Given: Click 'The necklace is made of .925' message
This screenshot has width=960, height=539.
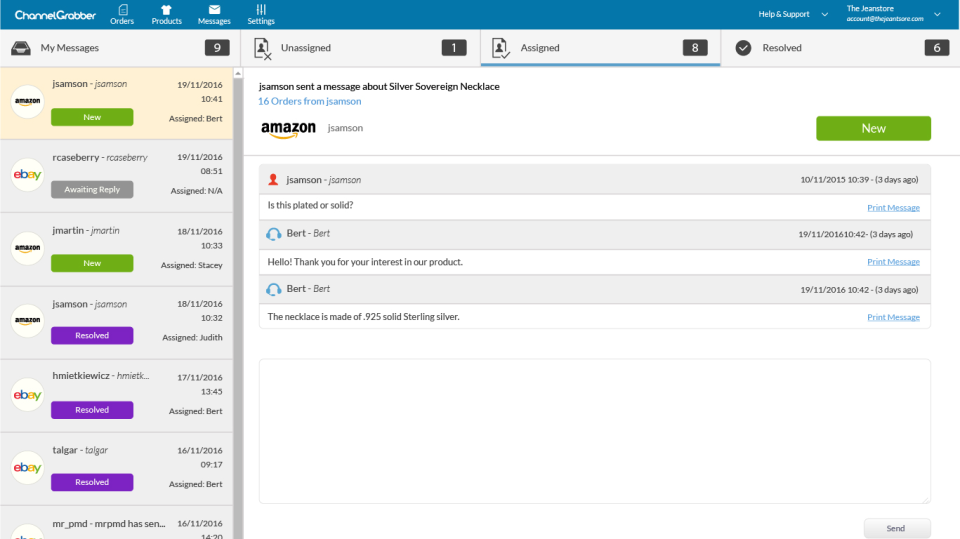Looking at the screenshot, I should click(363, 317).
